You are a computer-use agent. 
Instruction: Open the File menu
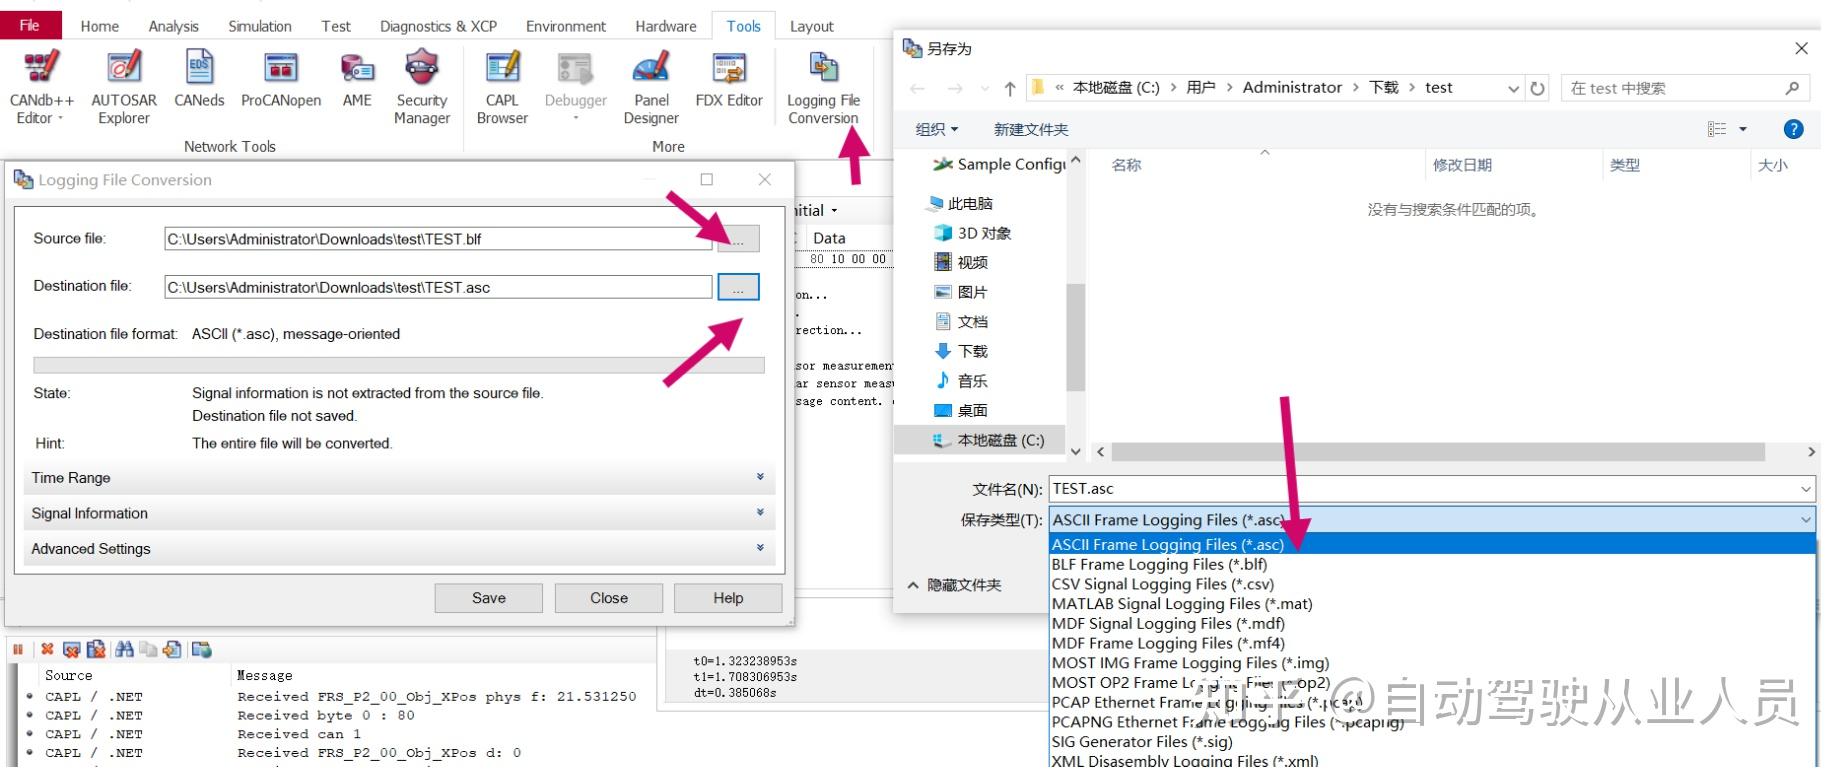[31, 26]
